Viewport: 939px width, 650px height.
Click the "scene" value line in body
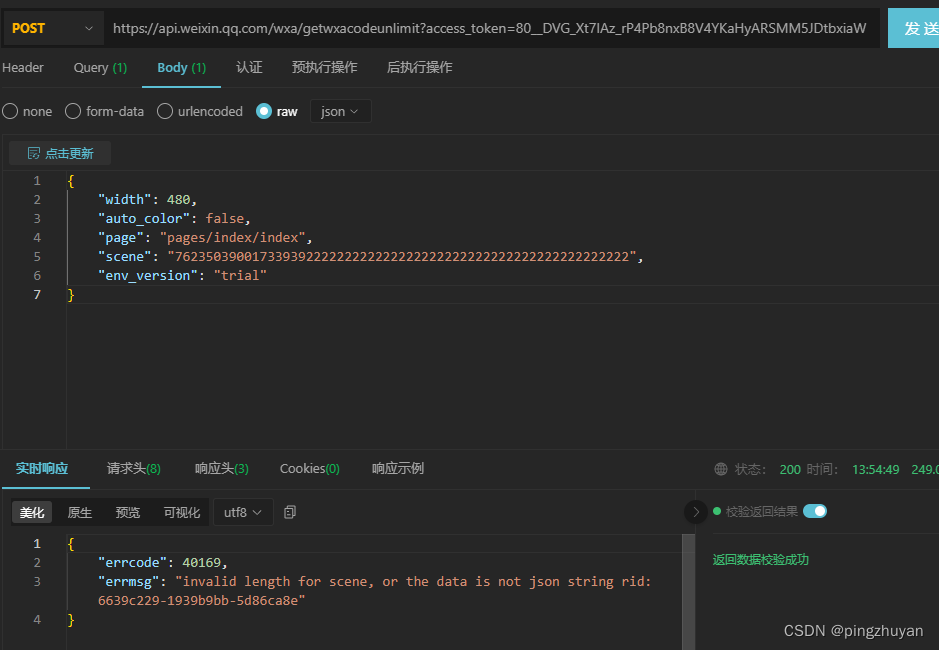(370, 257)
